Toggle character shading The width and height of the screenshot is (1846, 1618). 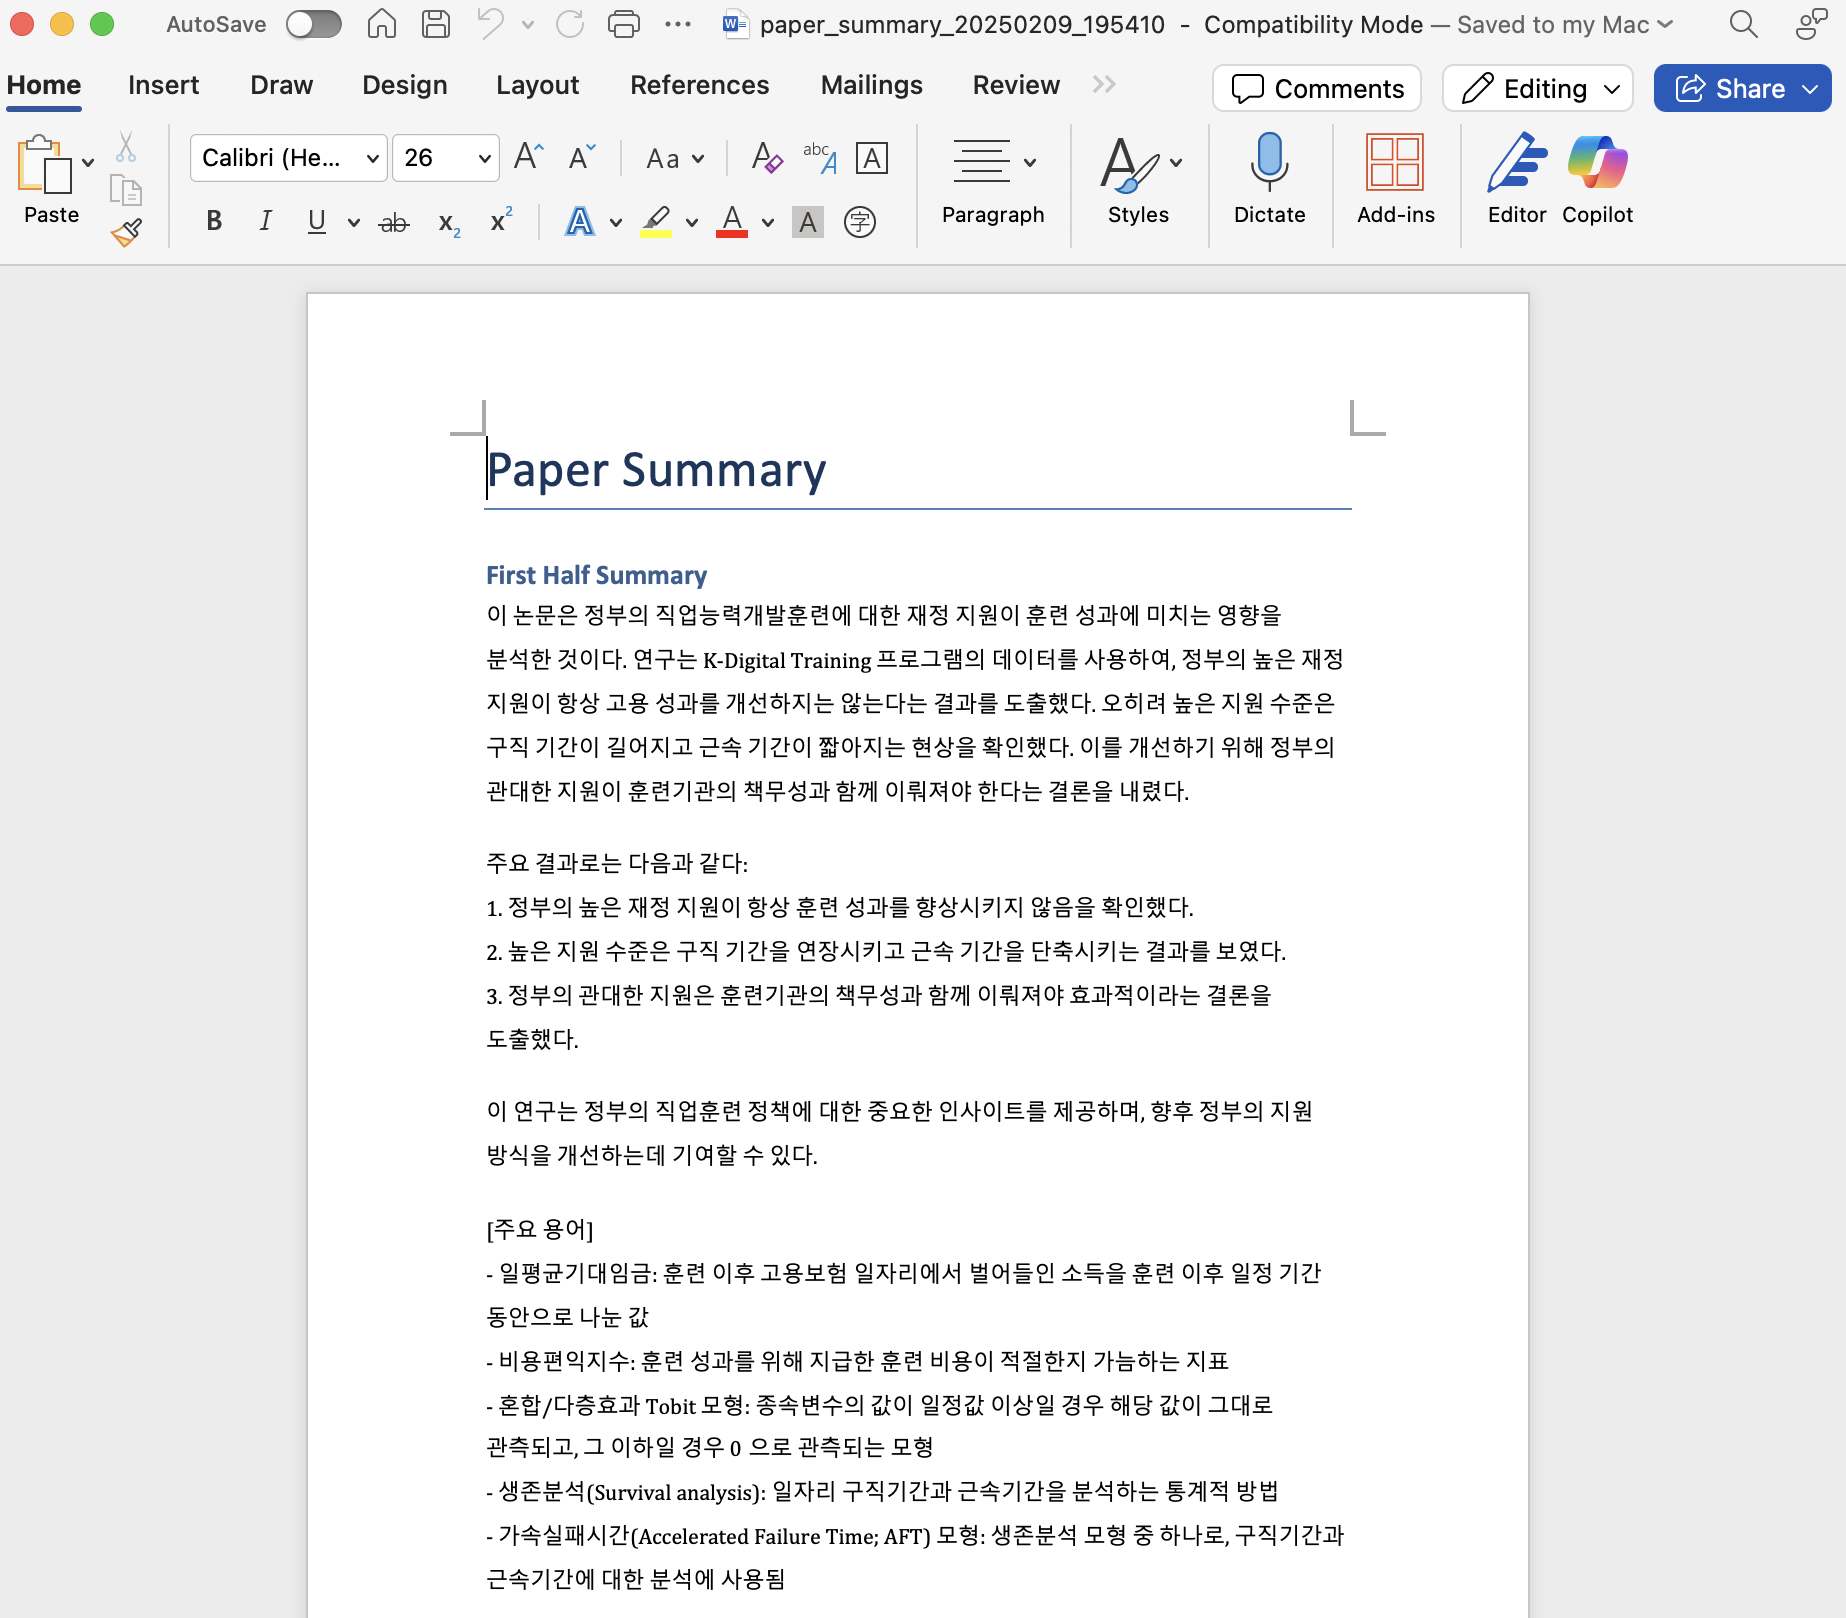pyautogui.click(x=808, y=222)
